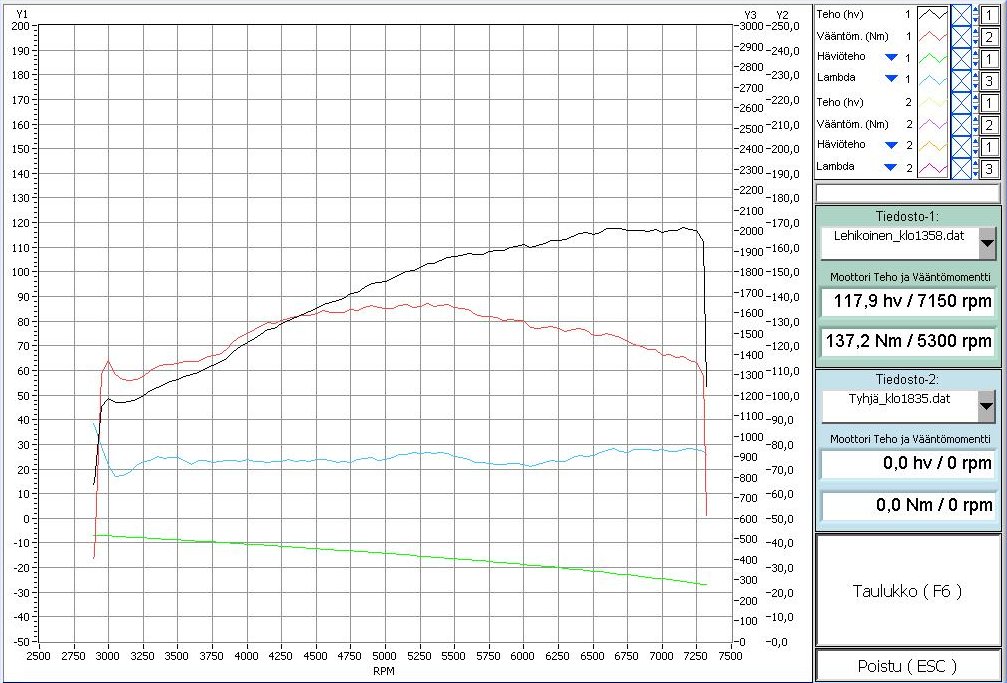Increment the axis stepper for Lambda 1
This screenshot has height=683, width=1007.
(976, 76)
